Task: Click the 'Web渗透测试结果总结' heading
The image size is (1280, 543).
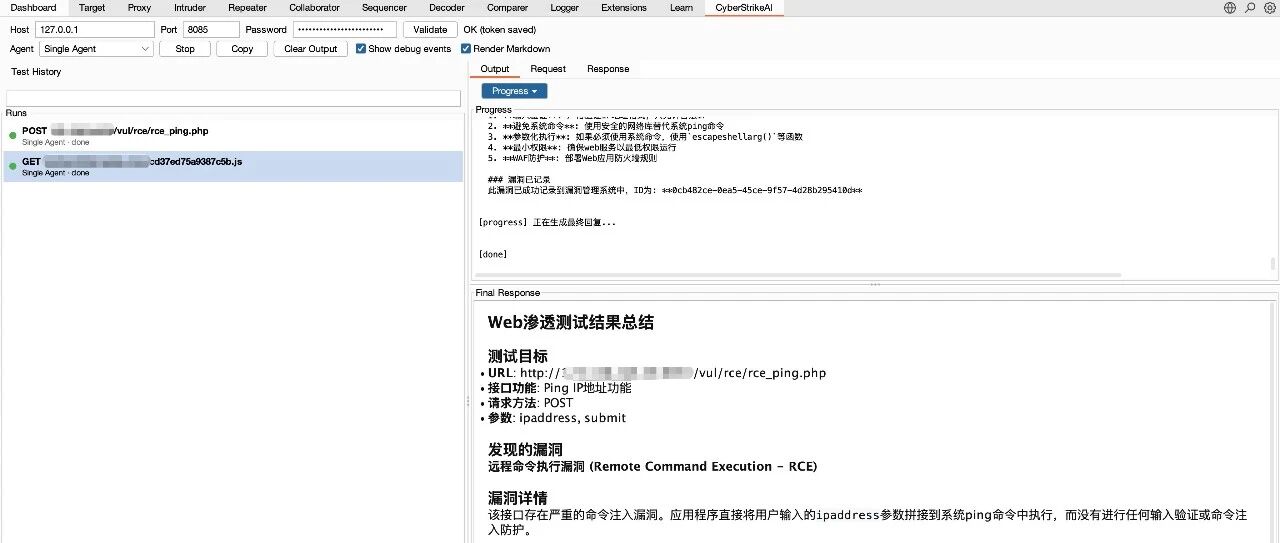Action: pyautogui.click(x=570, y=322)
